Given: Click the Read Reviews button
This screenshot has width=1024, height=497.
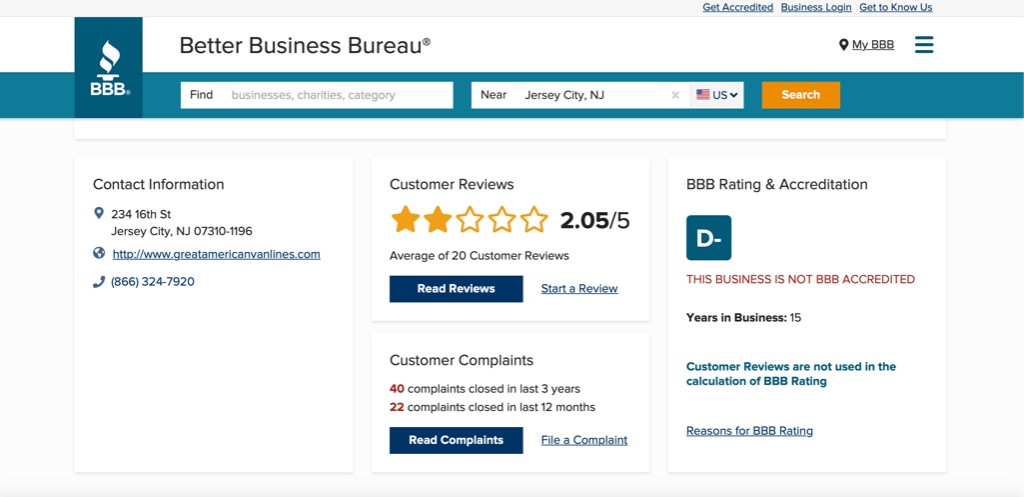Looking at the screenshot, I should click(x=456, y=289).
